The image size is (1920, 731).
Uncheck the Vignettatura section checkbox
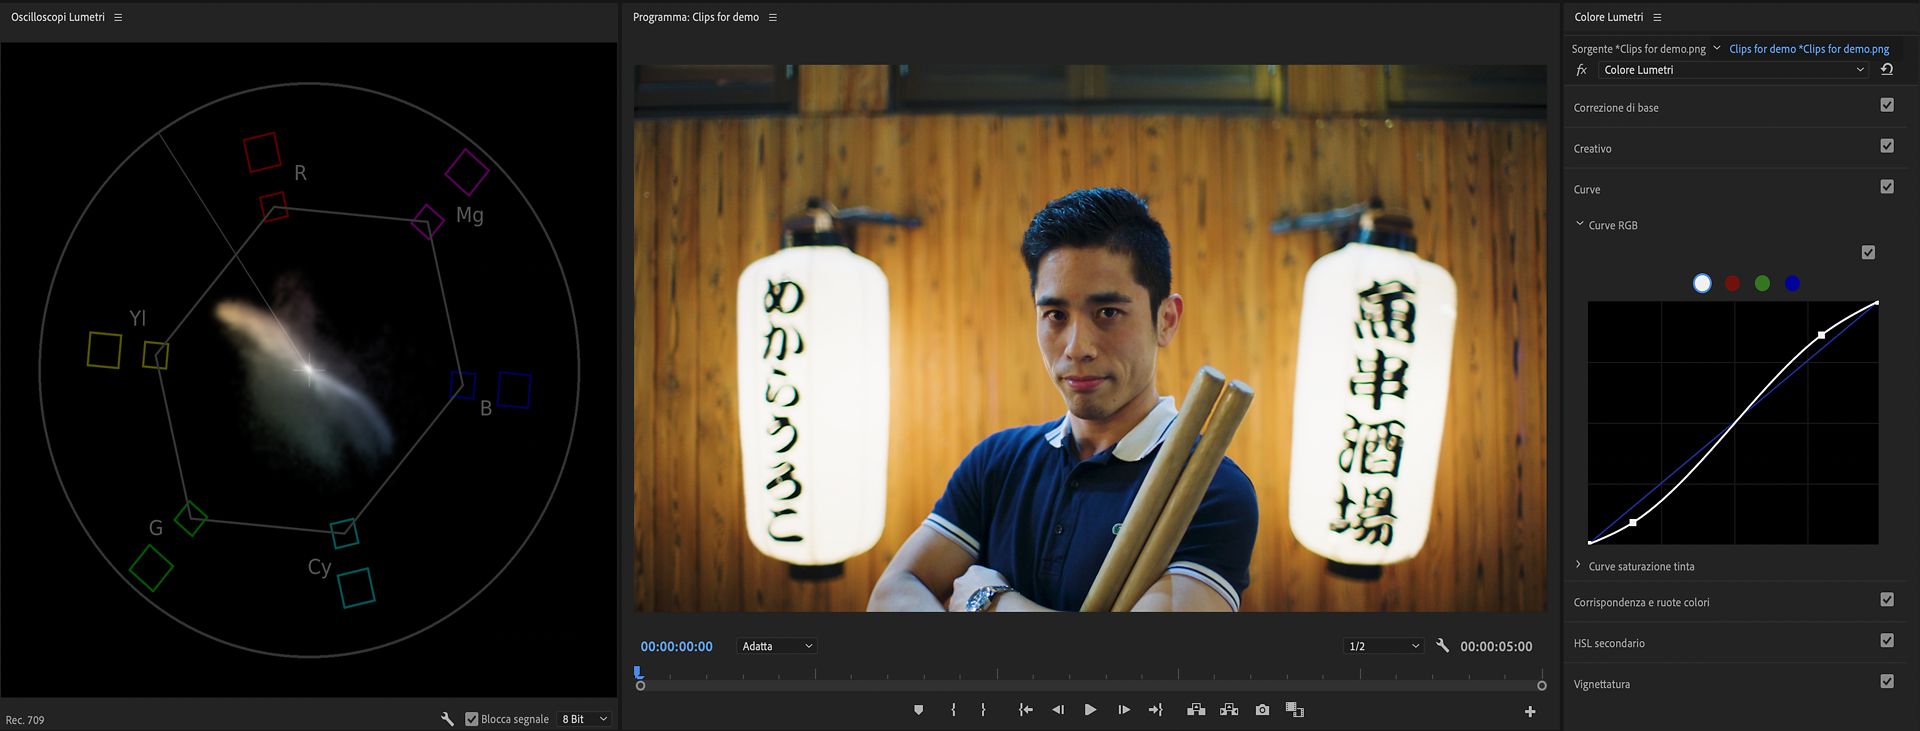click(x=1886, y=682)
